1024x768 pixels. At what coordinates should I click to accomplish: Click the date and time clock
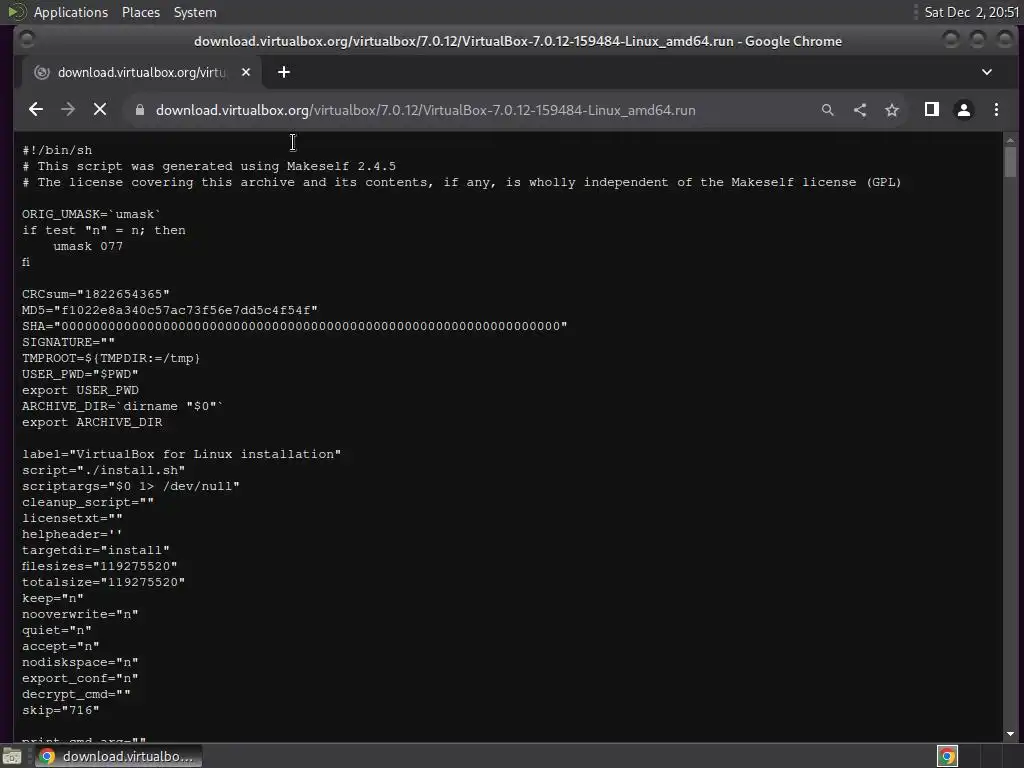(972, 12)
